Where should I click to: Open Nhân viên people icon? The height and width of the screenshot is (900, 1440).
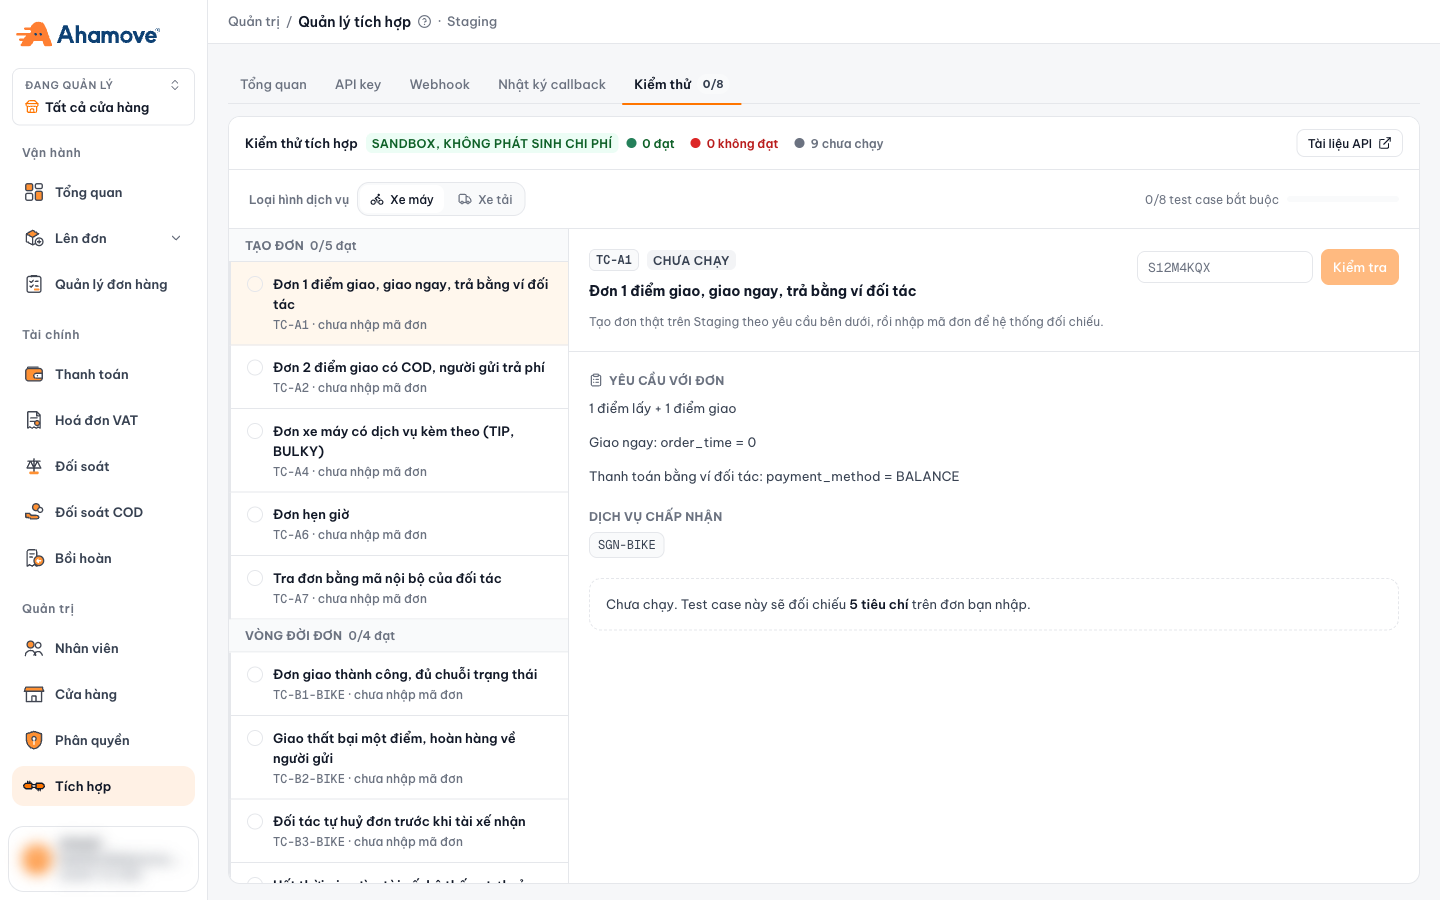[34, 648]
